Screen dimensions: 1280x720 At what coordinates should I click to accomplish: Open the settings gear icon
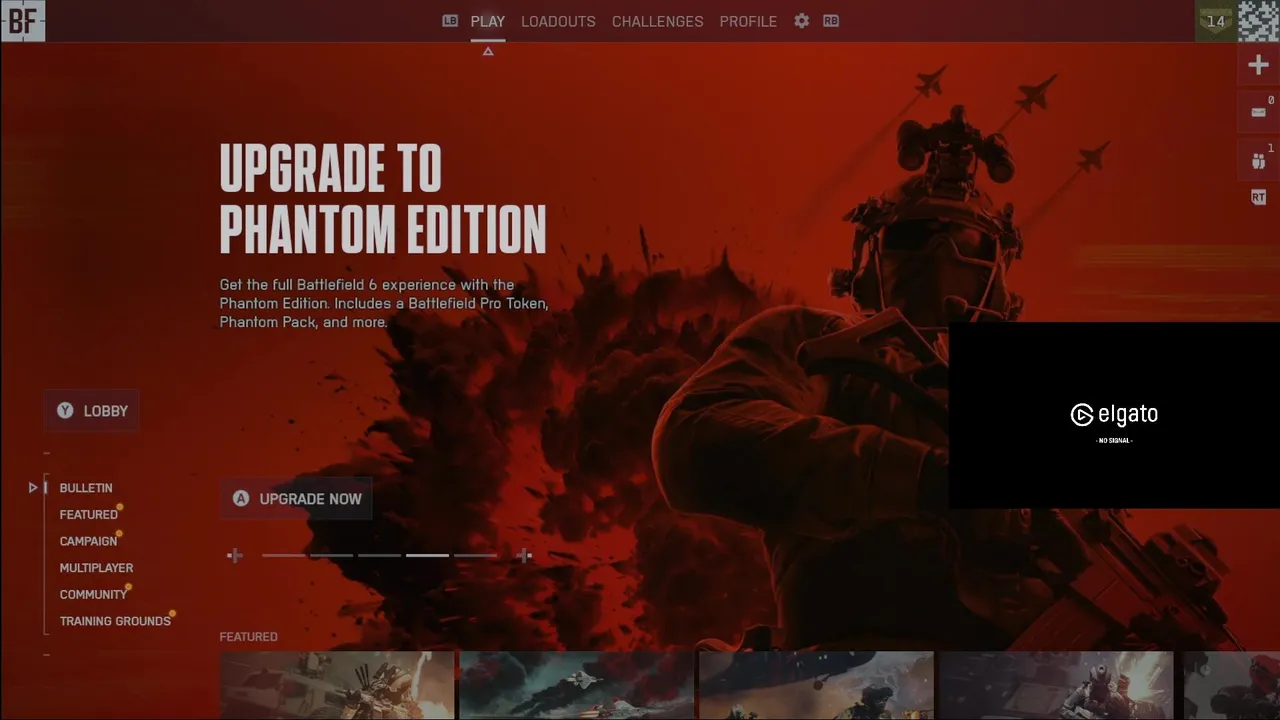[x=801, y=21]
